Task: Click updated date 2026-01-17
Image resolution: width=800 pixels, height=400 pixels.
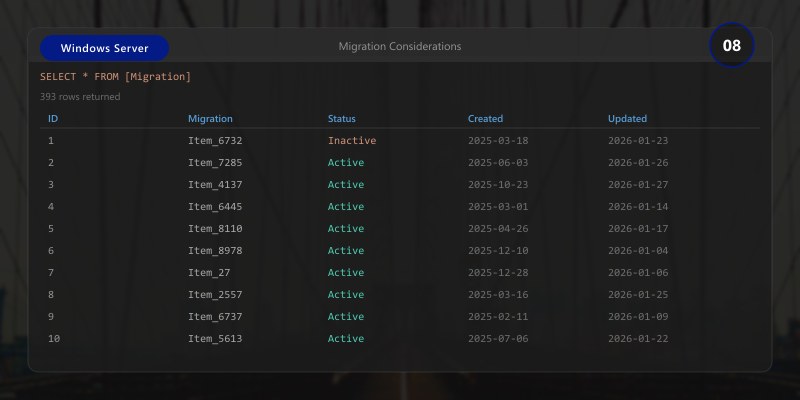Action: [638, 229]
